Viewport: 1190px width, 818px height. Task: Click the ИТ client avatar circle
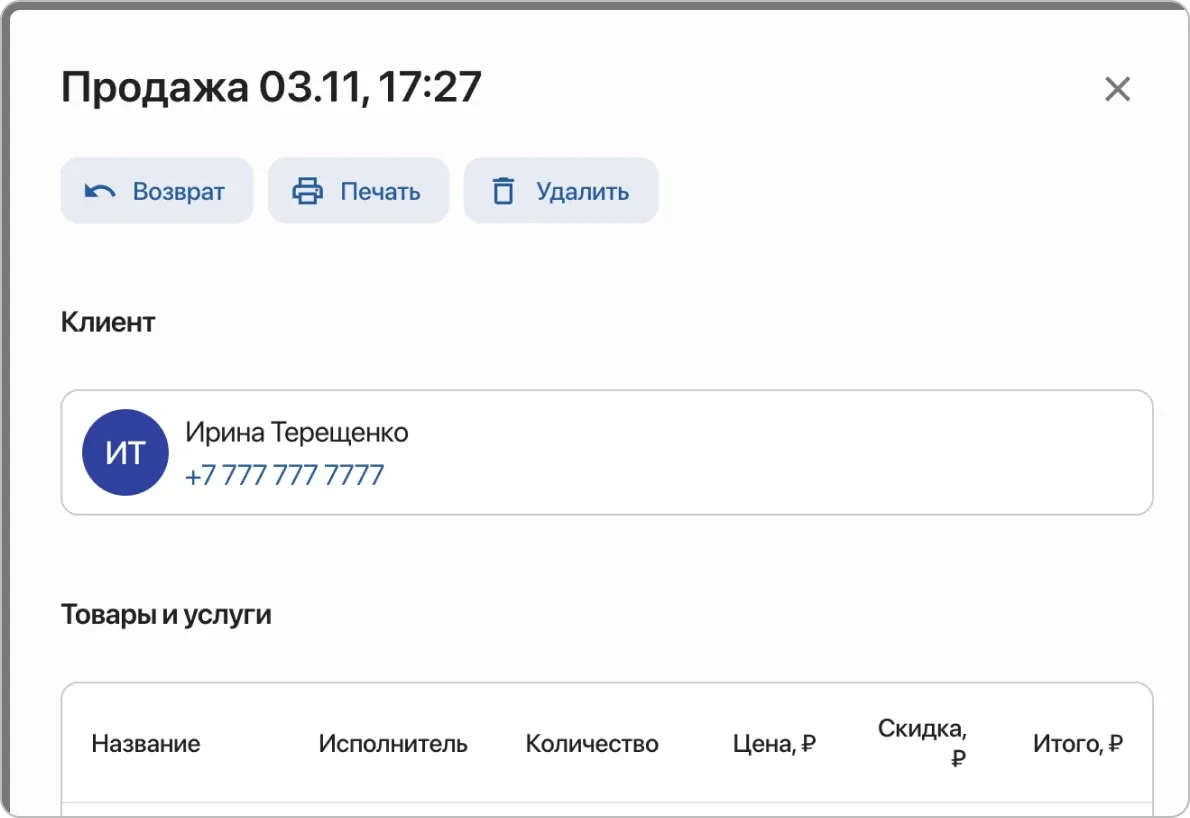125,452
